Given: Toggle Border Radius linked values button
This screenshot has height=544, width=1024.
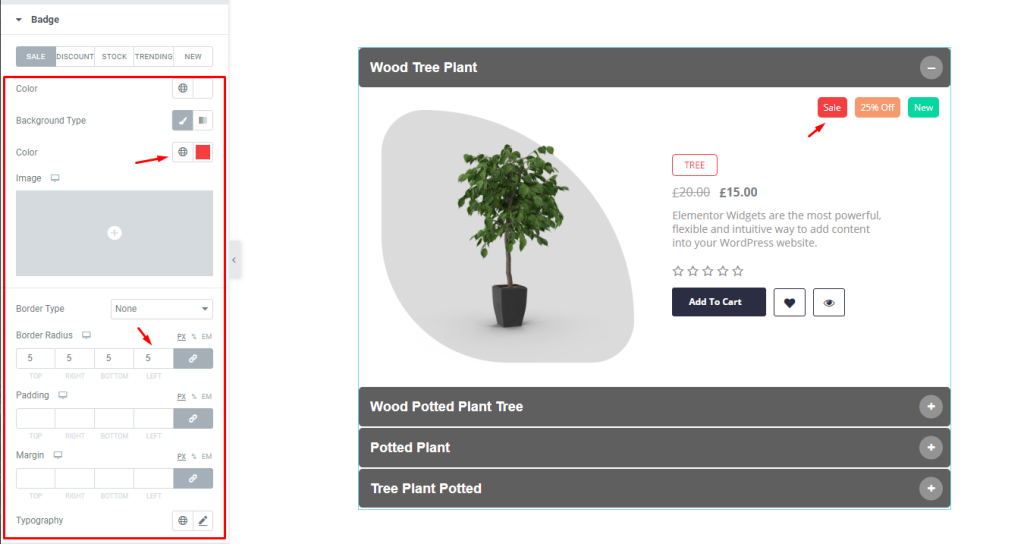Looking at the screenshot, I should coord(193,359).
